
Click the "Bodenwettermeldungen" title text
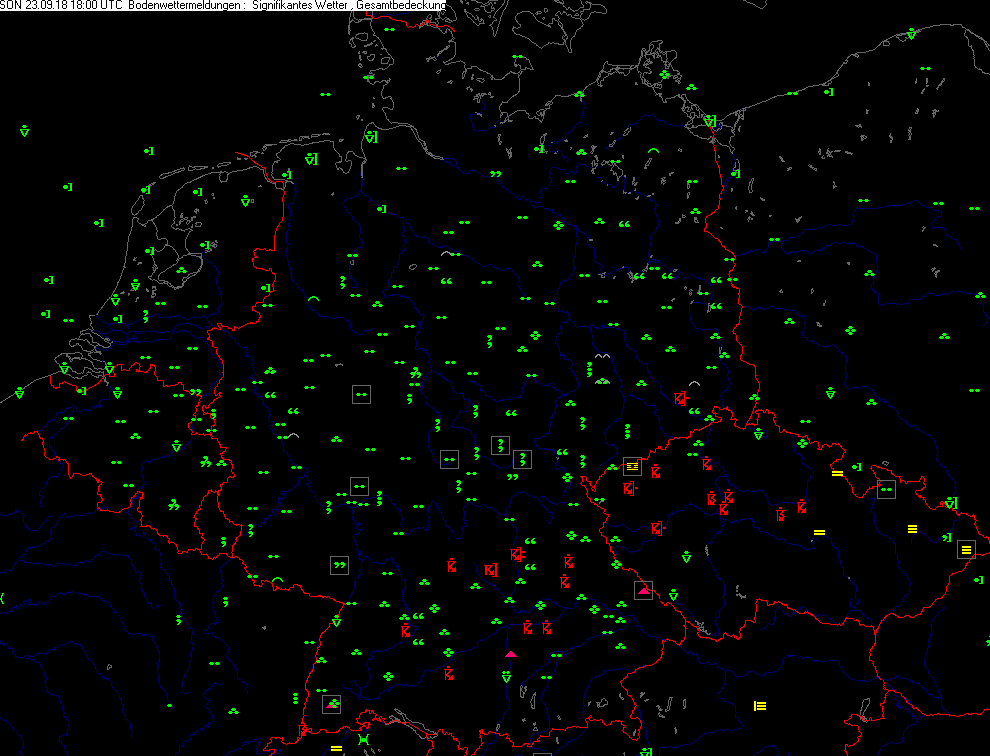click(182, 6)
